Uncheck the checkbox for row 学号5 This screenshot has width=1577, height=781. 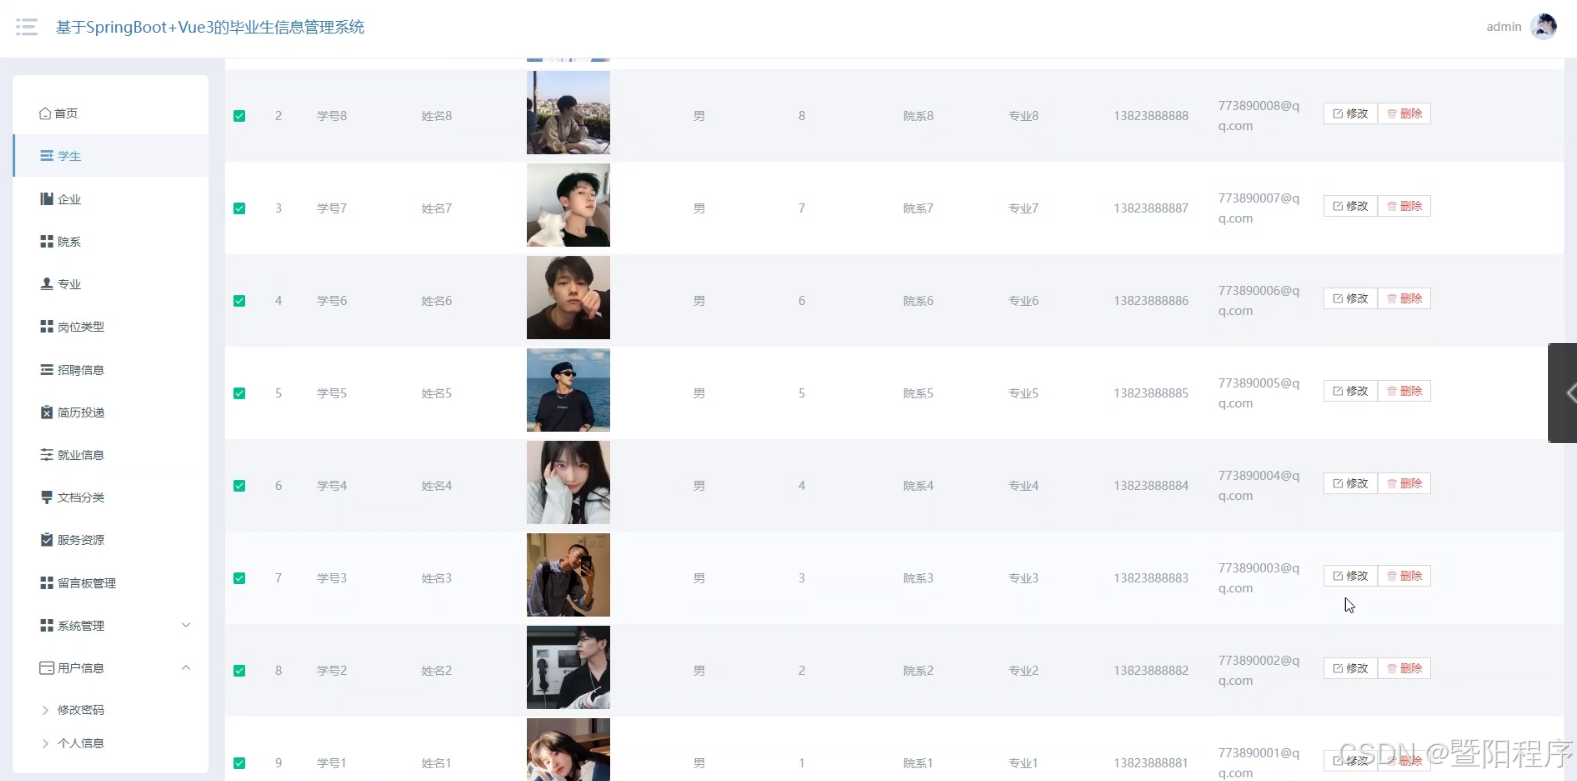[239, 393]
